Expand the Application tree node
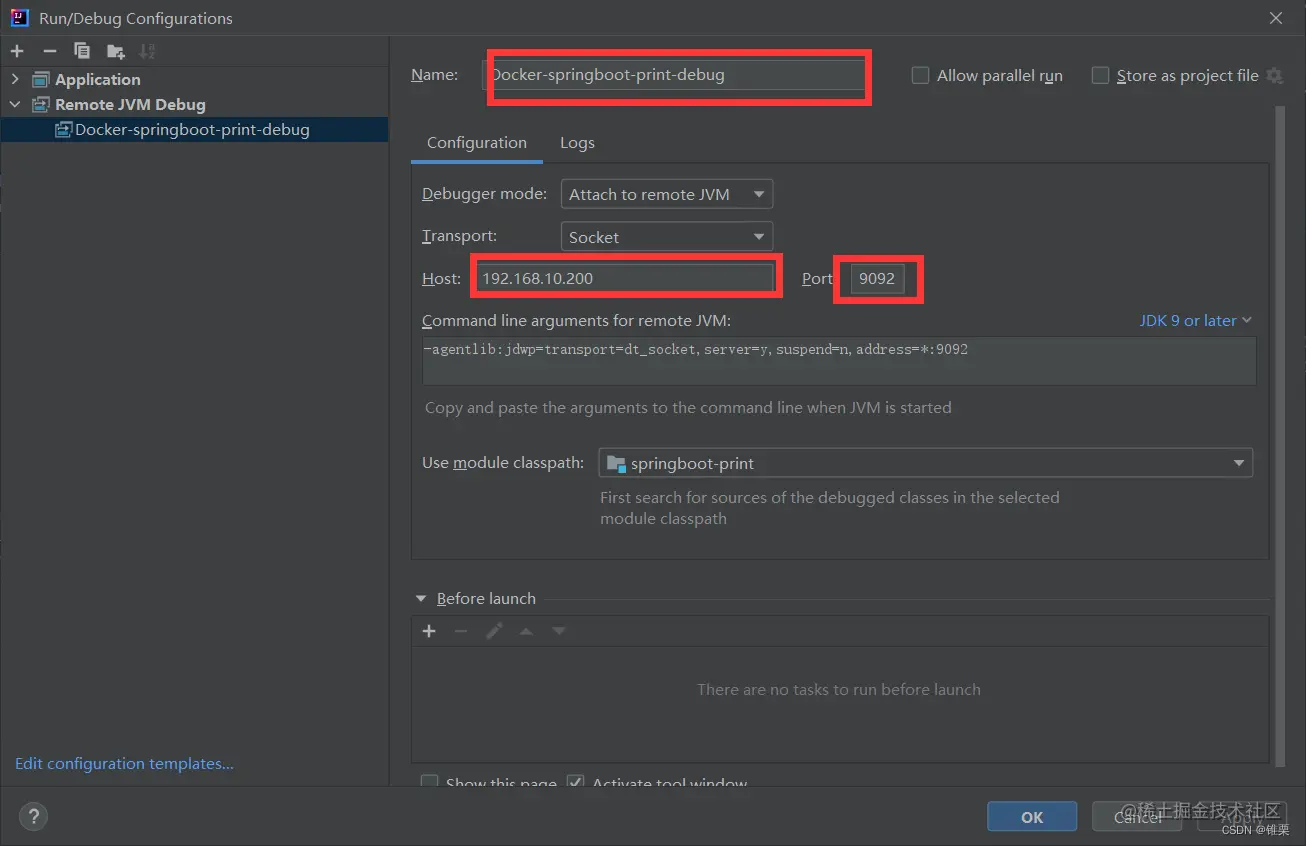The height and width of the screenshot is (846, 1306). point(15,79)
